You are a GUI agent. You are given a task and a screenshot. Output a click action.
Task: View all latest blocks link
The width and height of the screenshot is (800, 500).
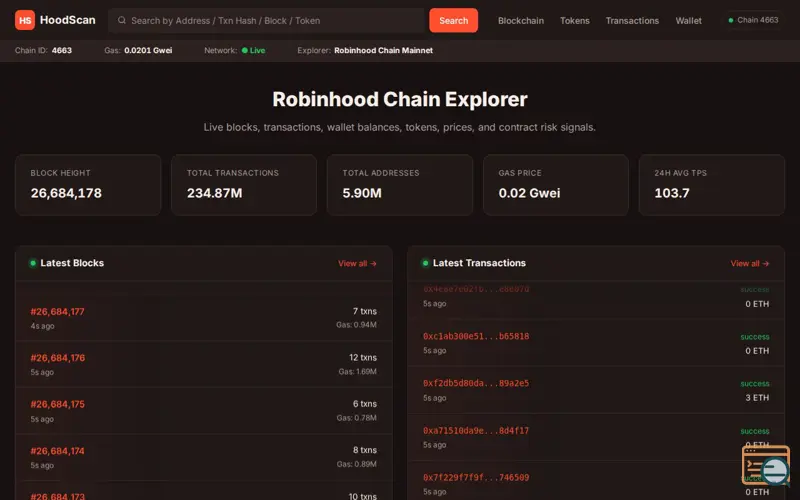coord(357,263)
